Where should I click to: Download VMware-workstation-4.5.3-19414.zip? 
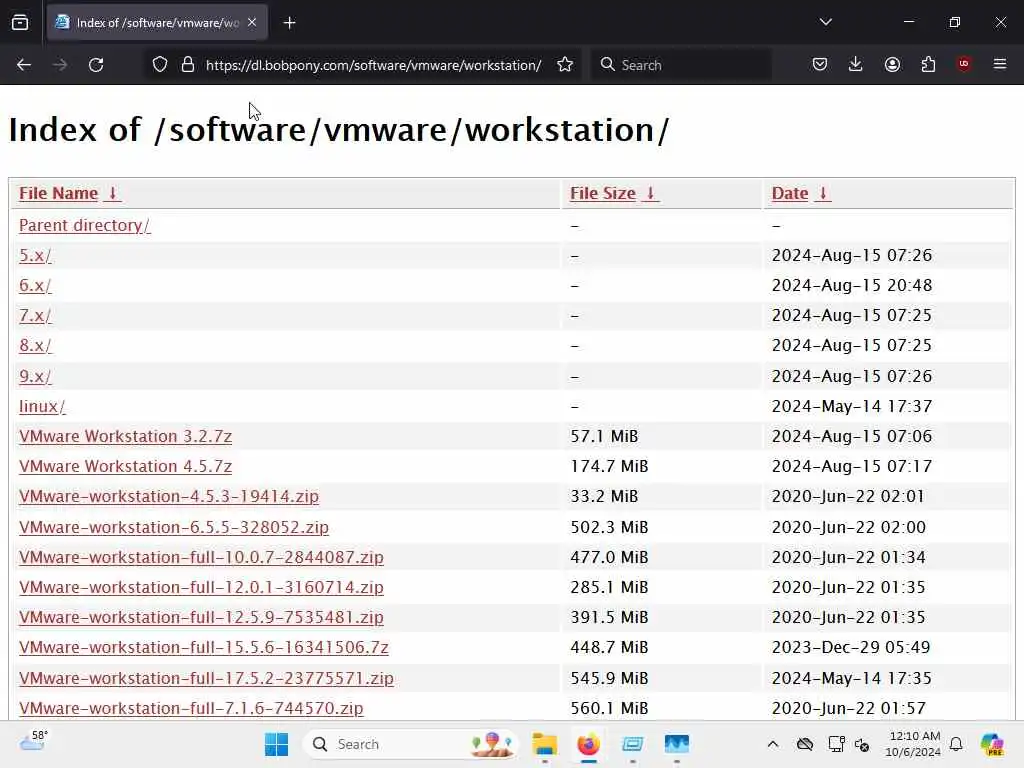168,496
